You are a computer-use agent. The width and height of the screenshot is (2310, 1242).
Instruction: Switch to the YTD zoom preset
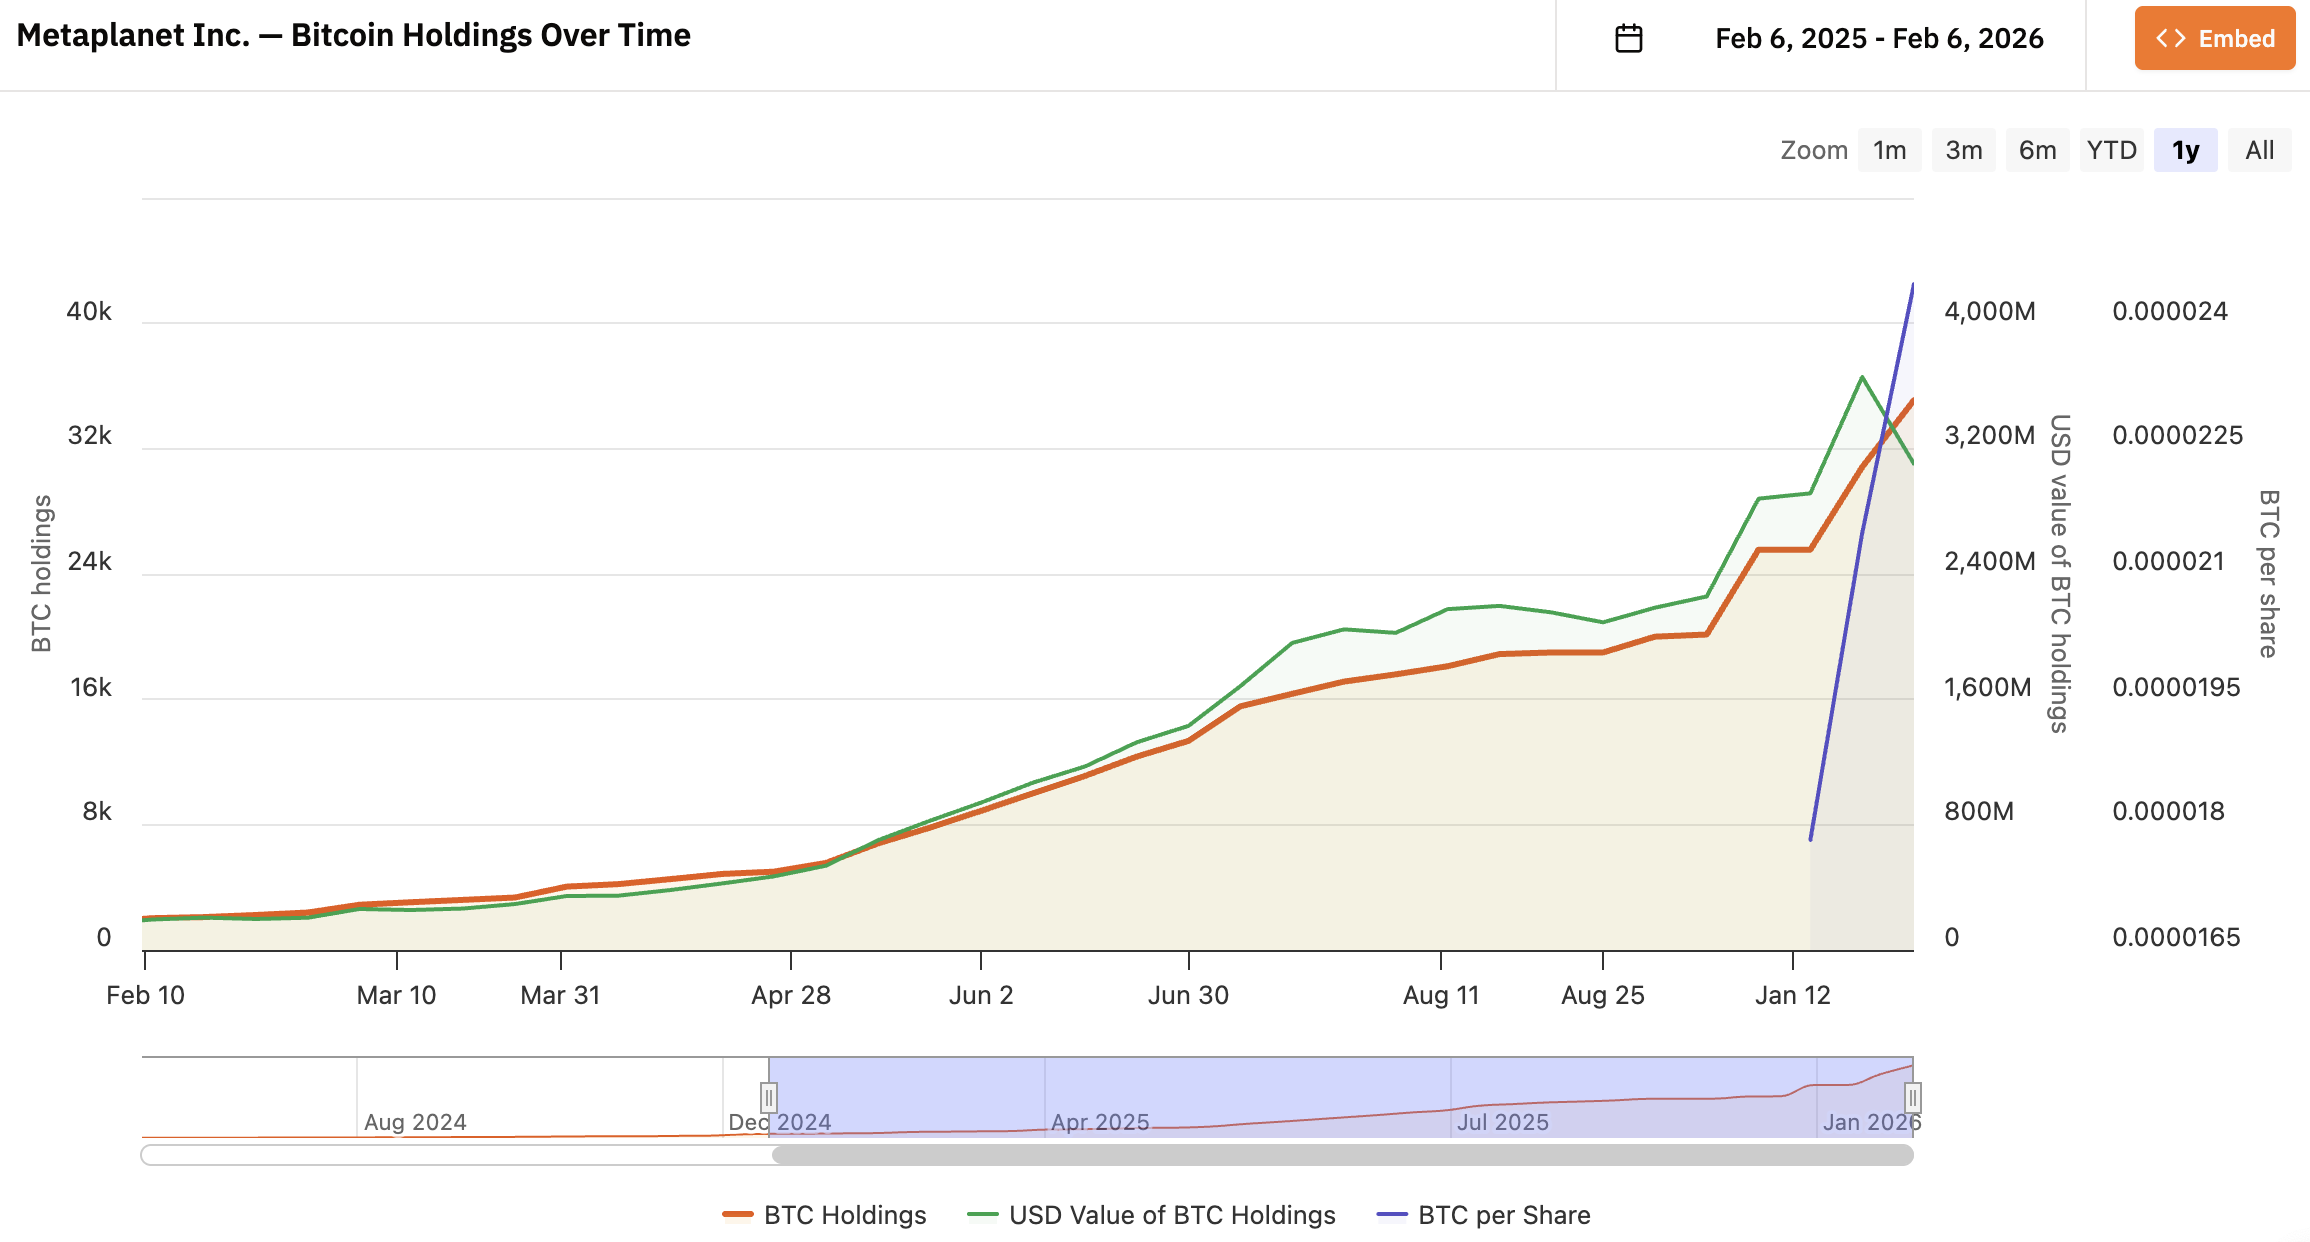pos(2111,149)
